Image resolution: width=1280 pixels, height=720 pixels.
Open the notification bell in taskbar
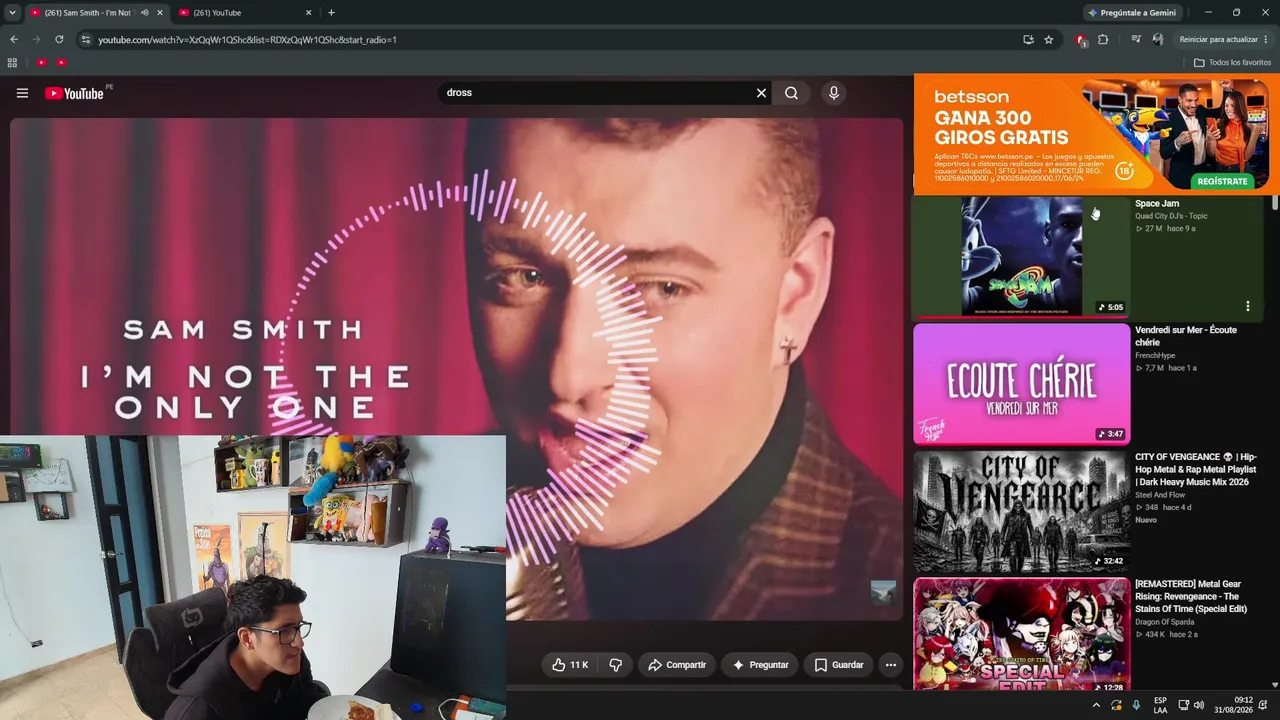coord(1264,706)
